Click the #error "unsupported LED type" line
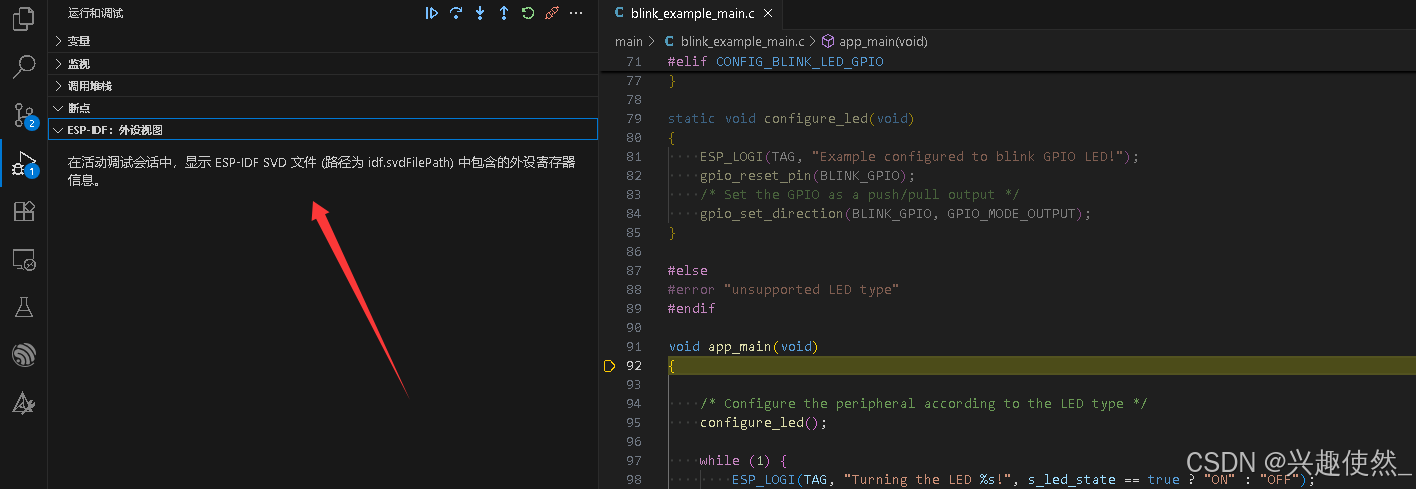 784,290
